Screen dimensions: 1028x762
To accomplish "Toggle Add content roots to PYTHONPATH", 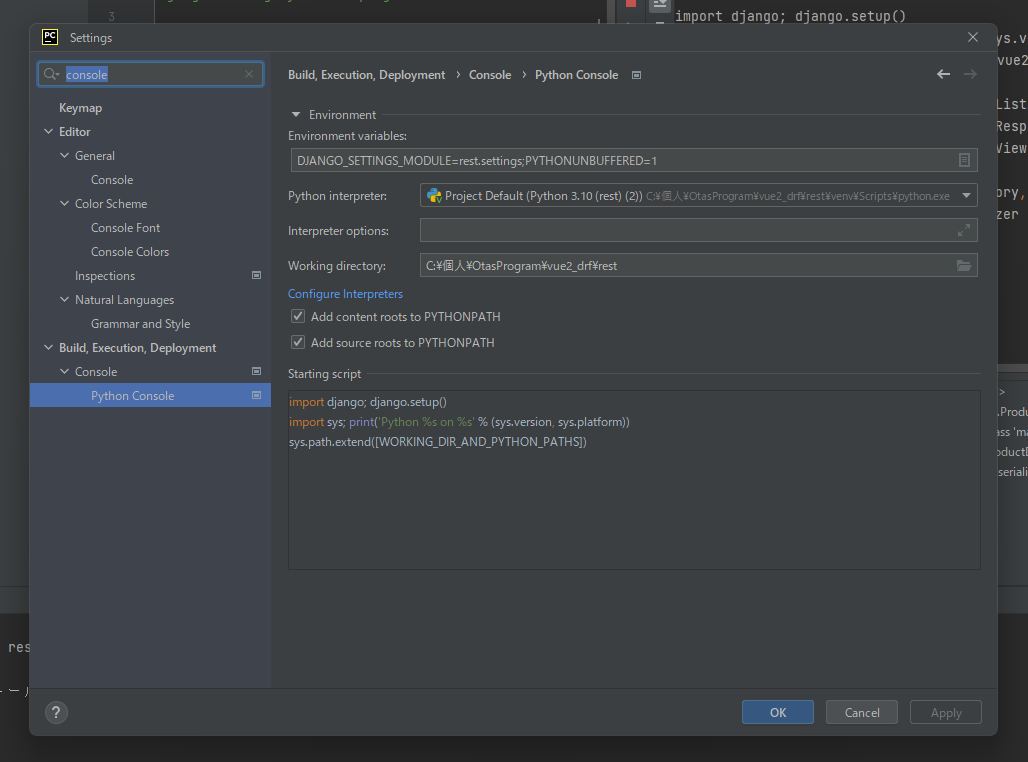I will click(298, 317).
